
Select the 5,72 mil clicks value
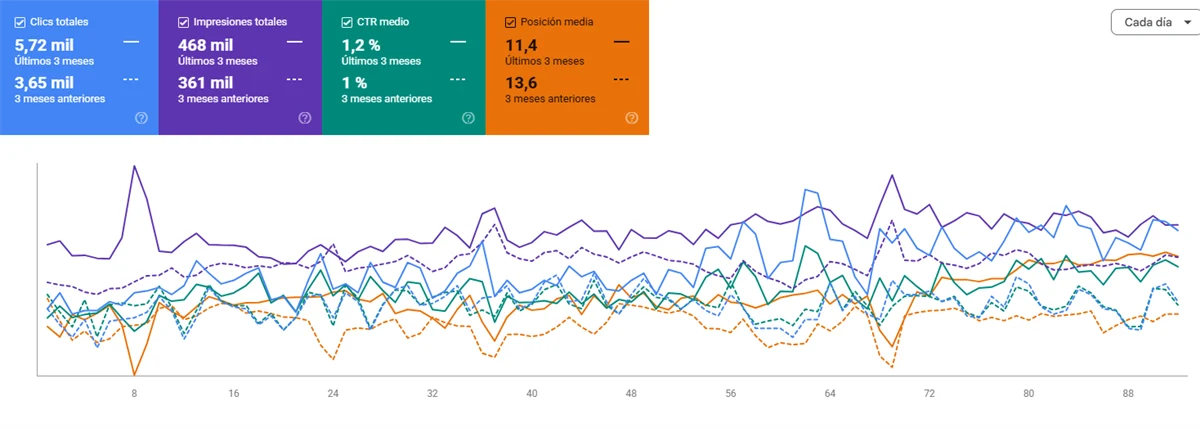coord(44,45)
